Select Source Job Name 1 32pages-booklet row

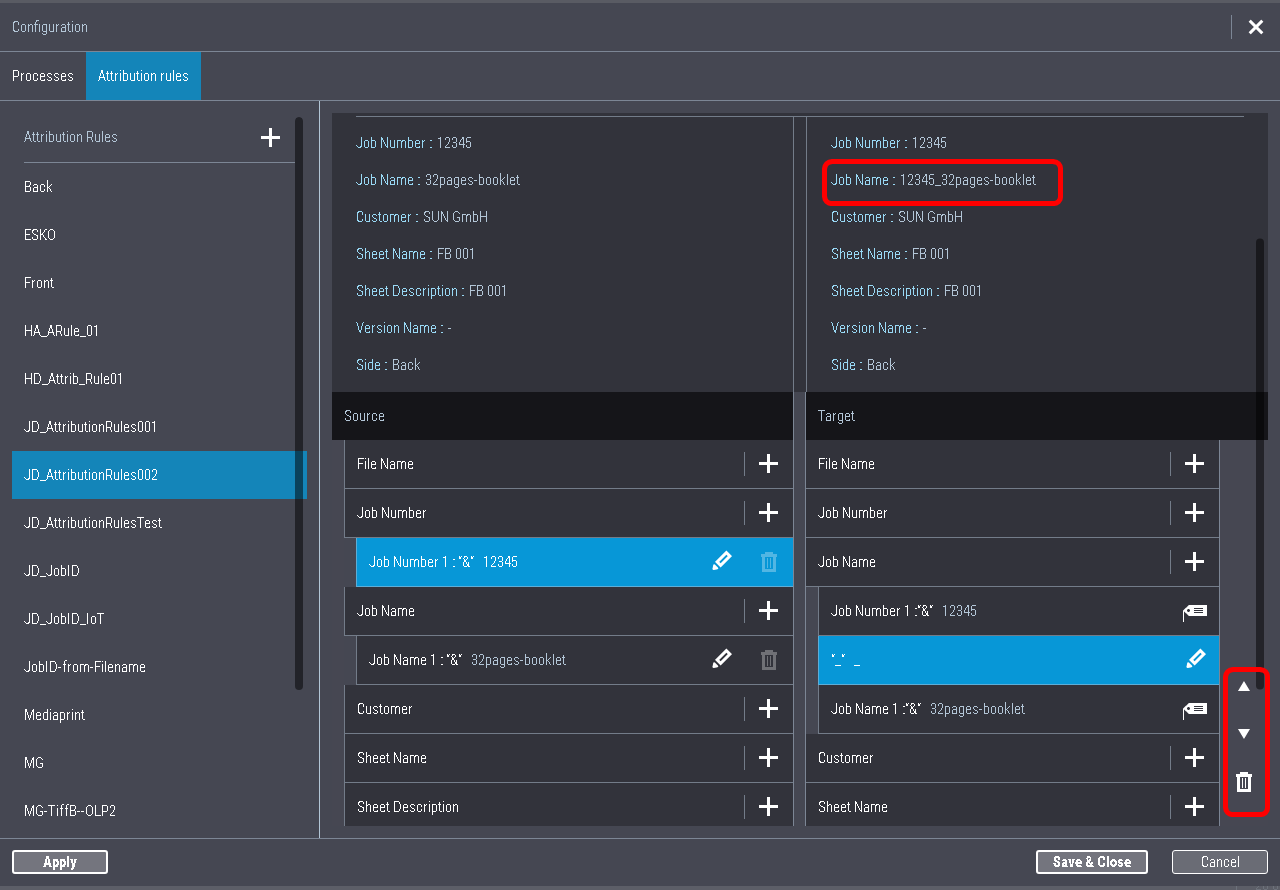[575, 660]
